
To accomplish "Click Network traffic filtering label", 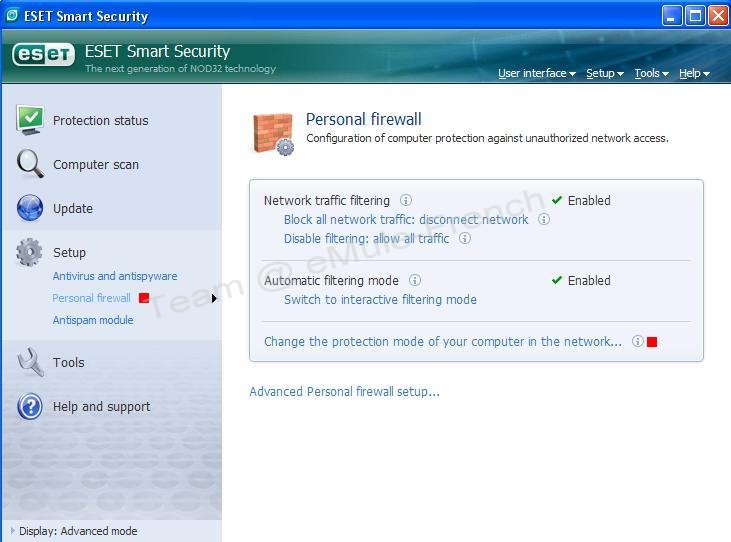I will pos(327,200).
